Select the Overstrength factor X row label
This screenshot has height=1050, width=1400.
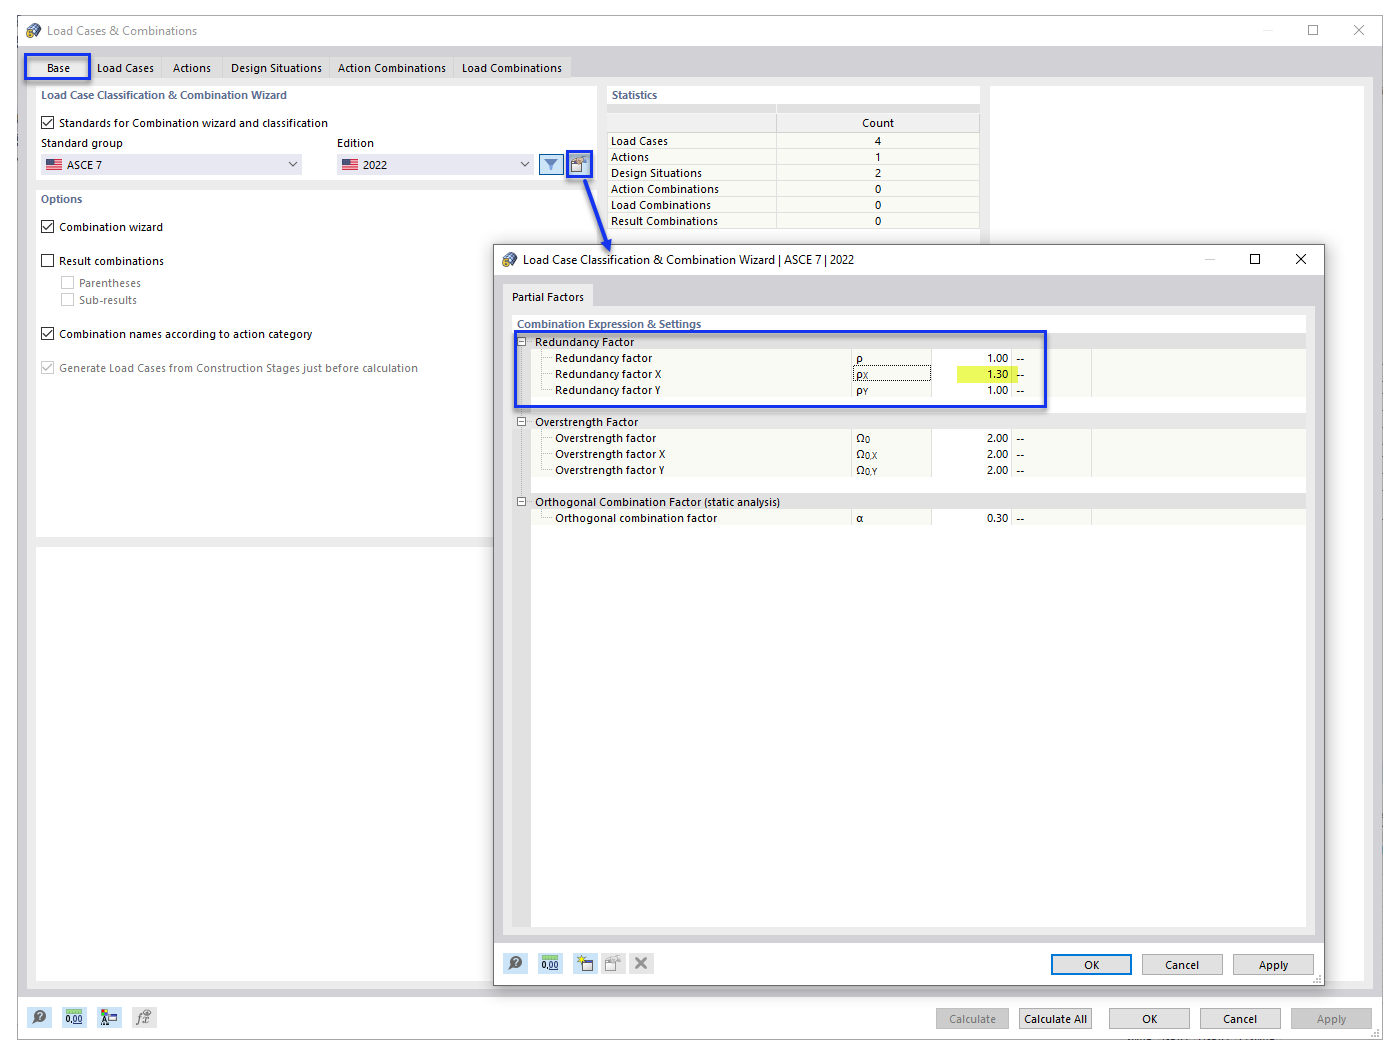[x=610, y=454]
